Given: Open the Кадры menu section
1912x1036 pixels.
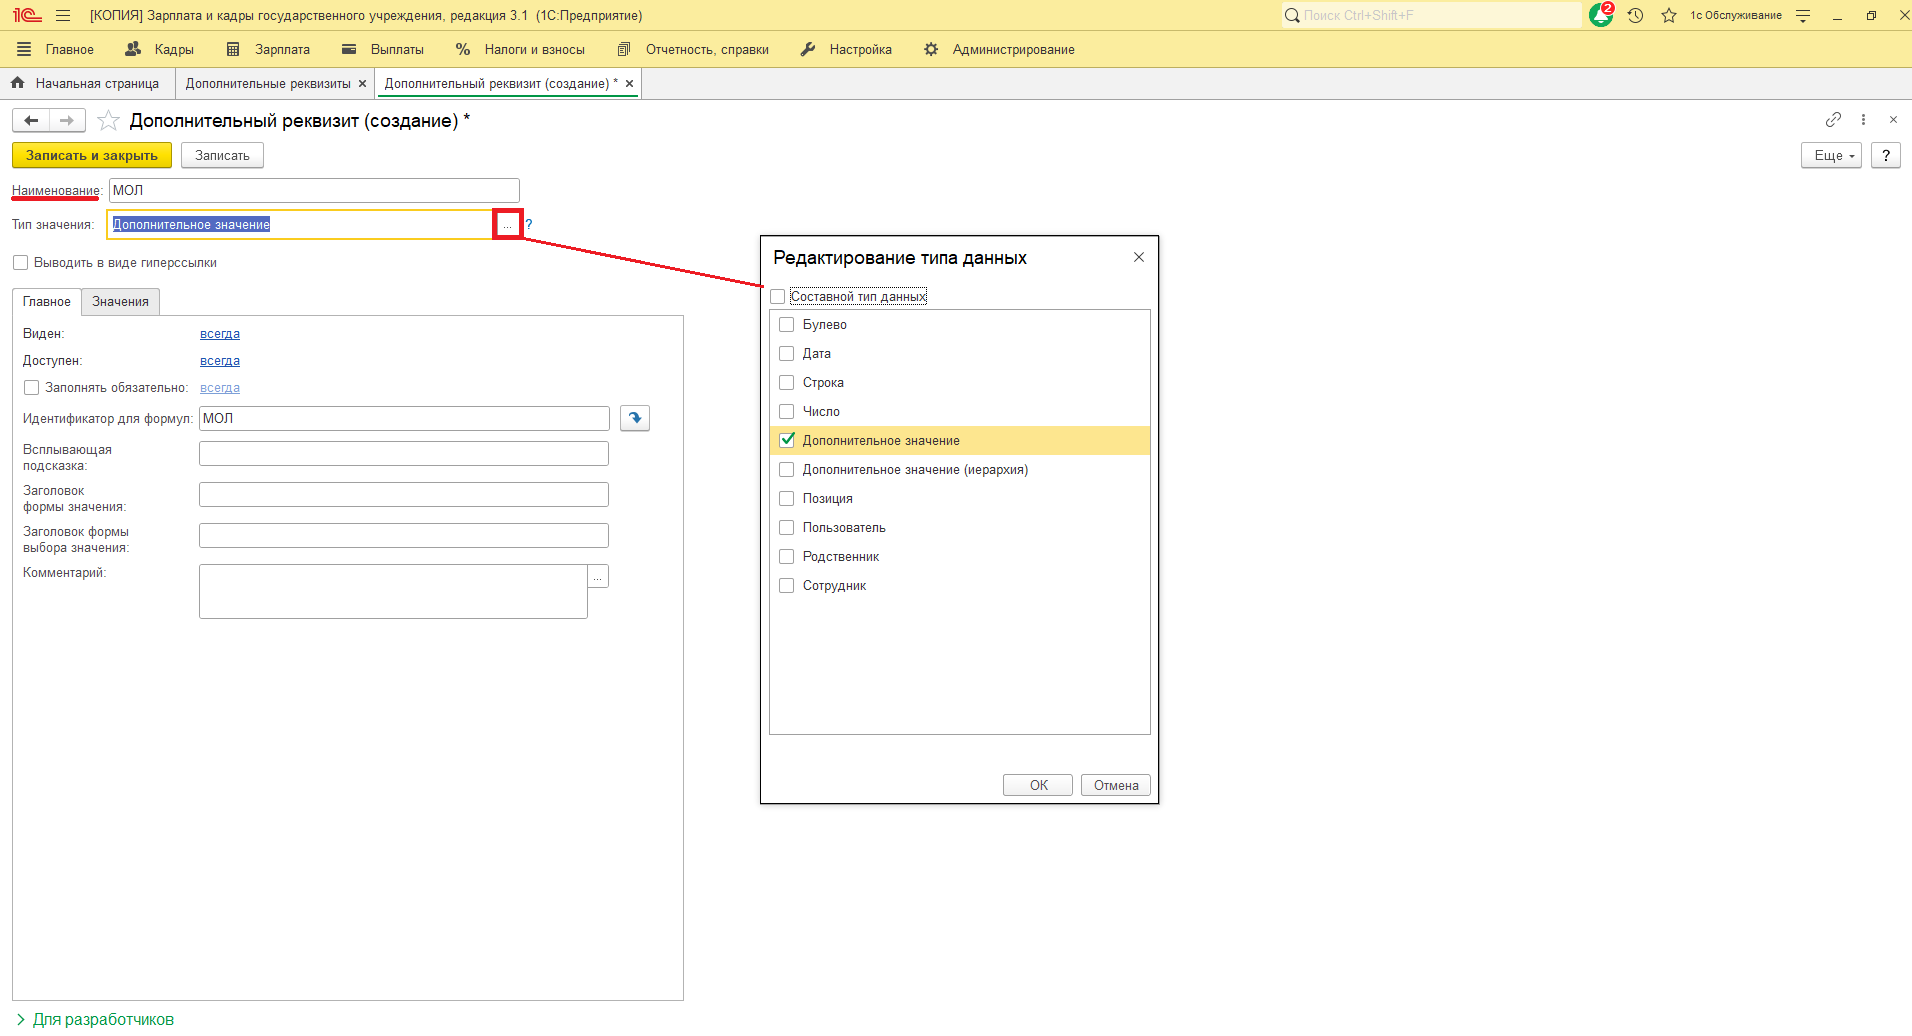Looking at the screenshot, I should pyautogui.click(x=160, y=49).
